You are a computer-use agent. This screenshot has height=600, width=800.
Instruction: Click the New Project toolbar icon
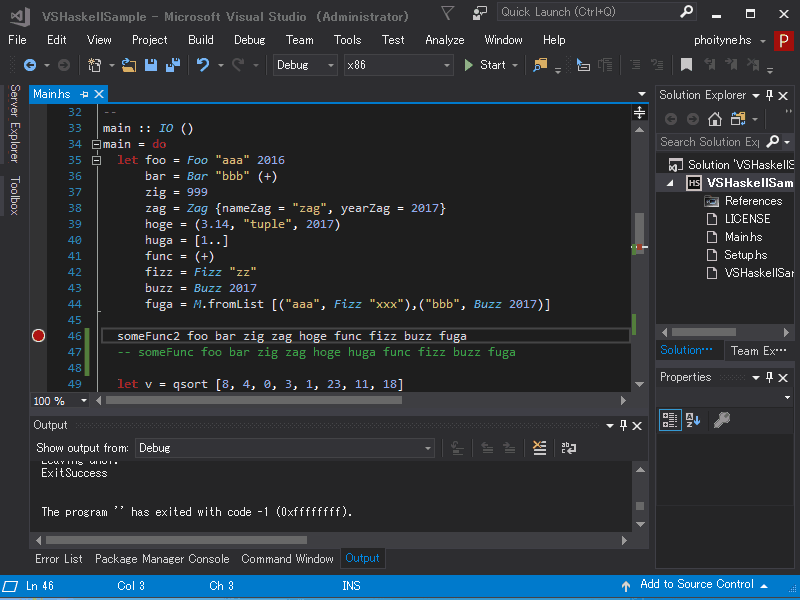pyautogui.click(x=94, y=65)
